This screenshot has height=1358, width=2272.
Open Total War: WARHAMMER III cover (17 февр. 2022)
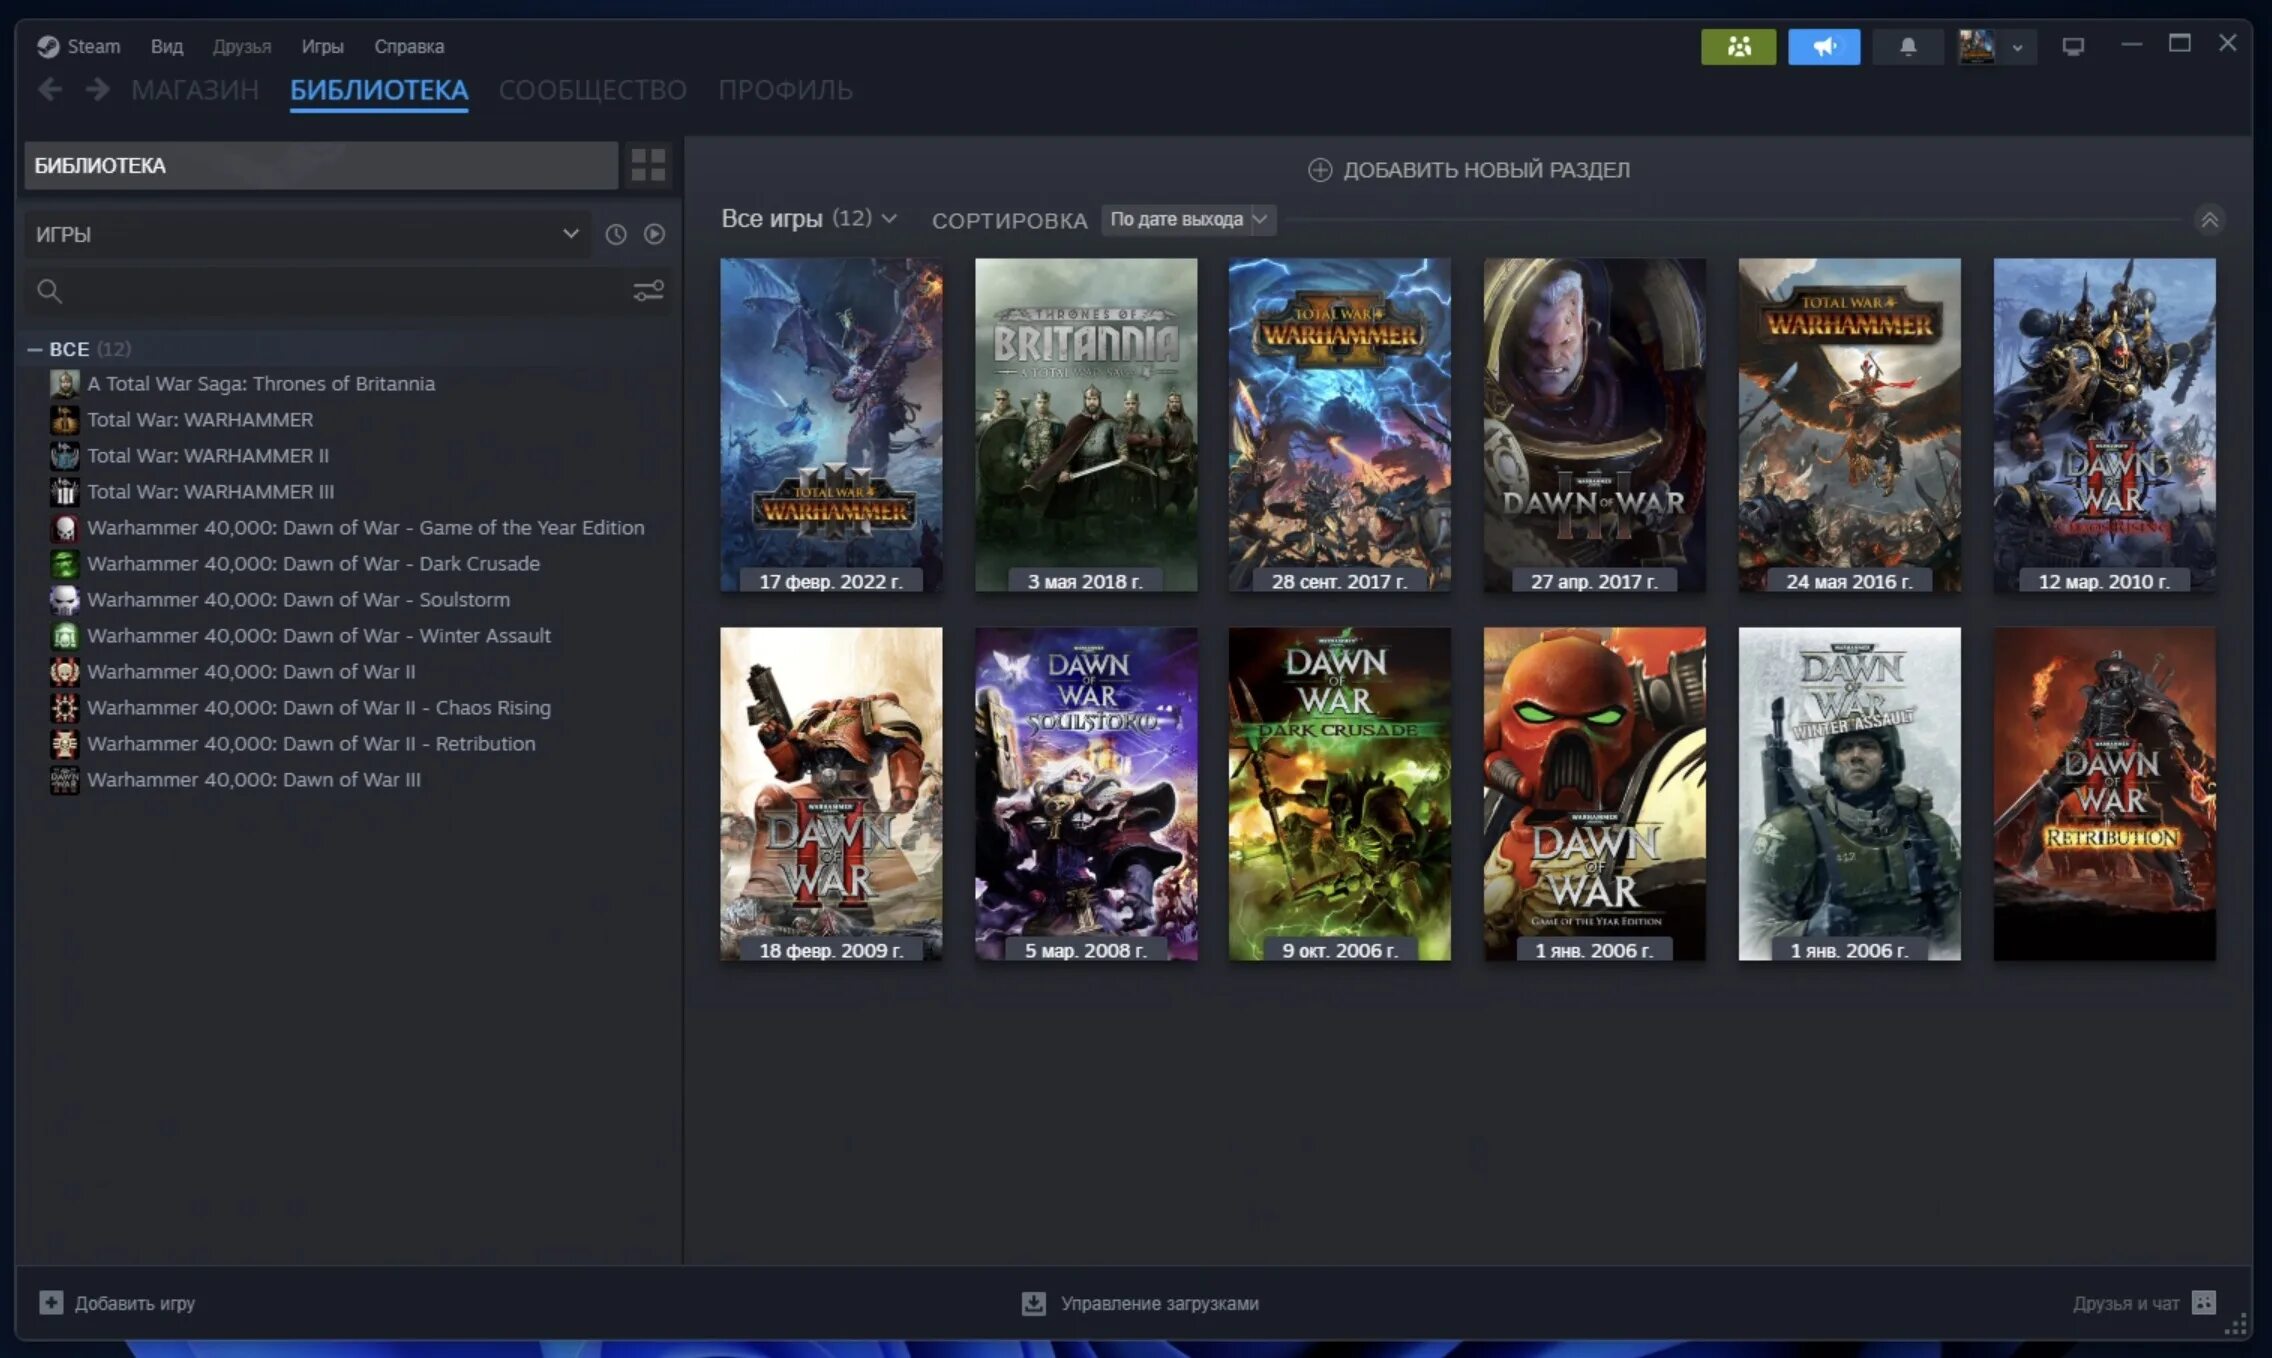point(831,426)
